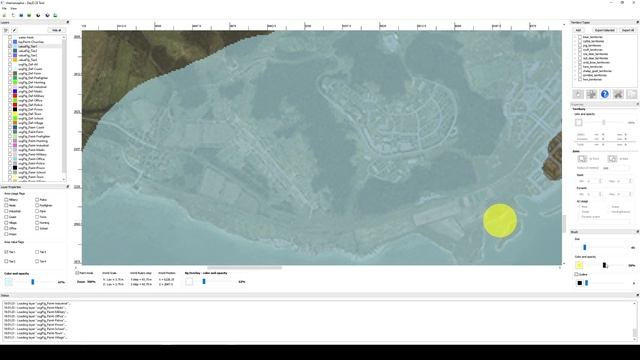Enable the Paint mode checkbox

tap(77, 273)
